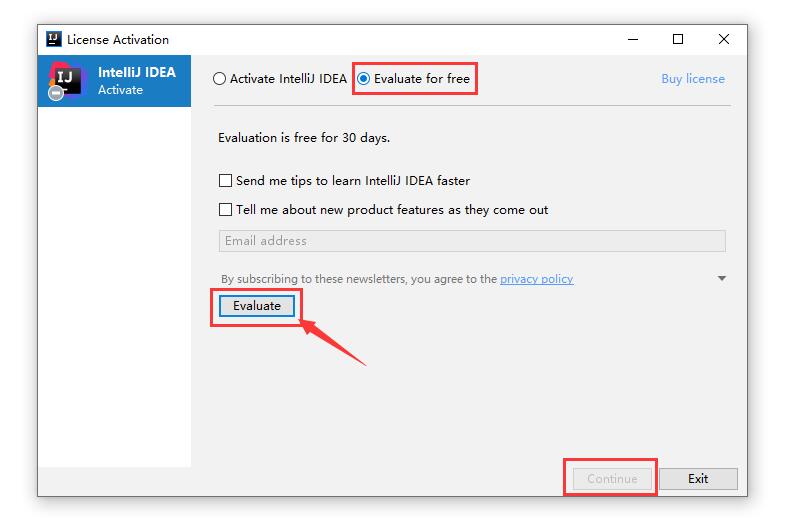The width and height of the screenshot is (794, 529).
Task: Maximize the License Activation window
Action: pos(678,39)
